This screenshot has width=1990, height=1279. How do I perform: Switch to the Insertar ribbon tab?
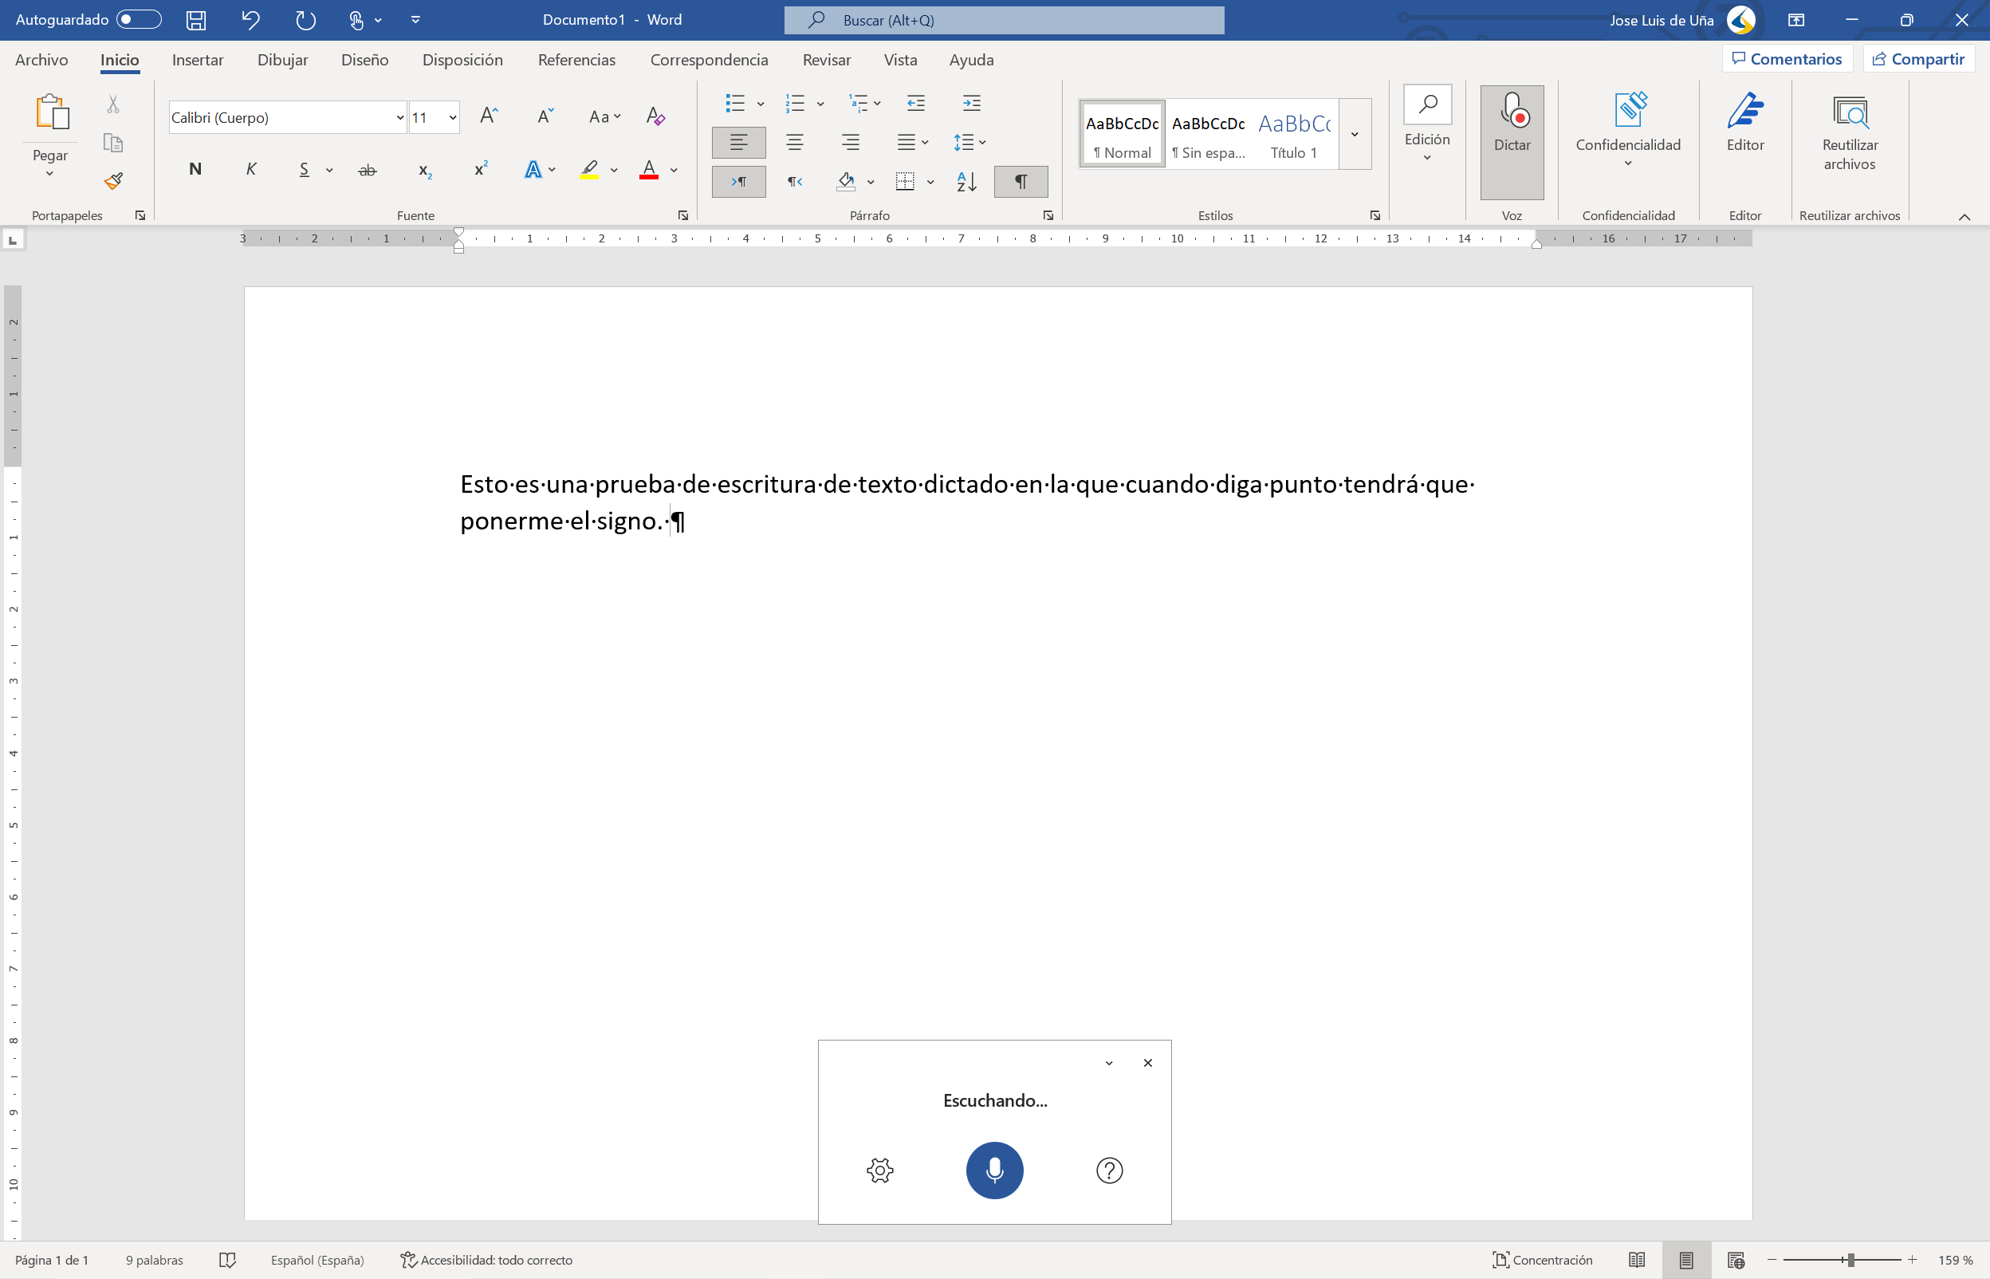pyautogui.click(x=198, y=60)
